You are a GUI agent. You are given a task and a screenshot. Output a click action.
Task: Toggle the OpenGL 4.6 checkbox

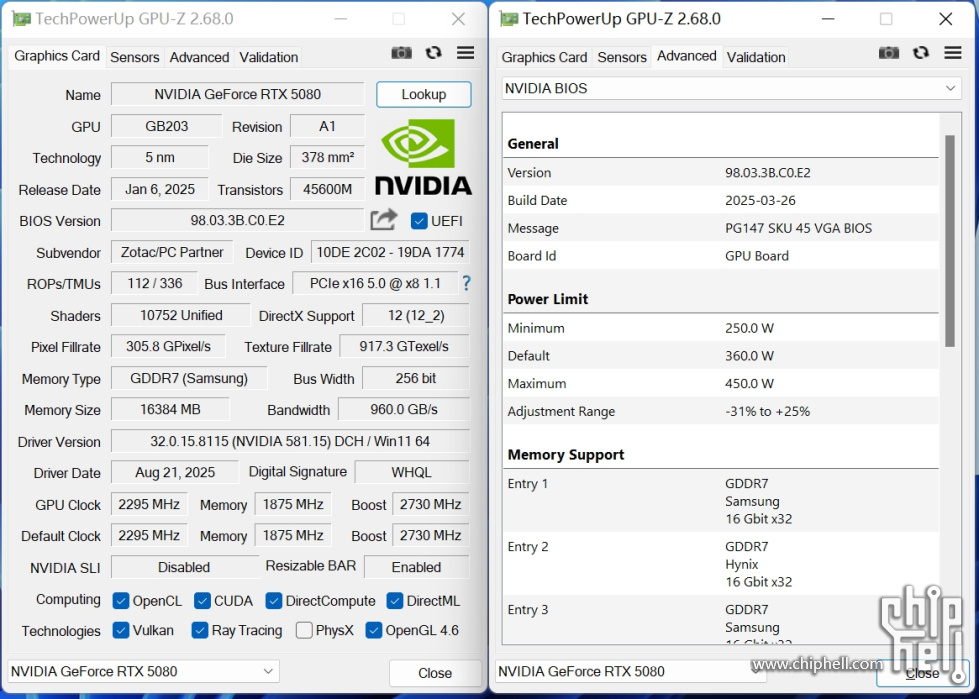pos(373,630)
